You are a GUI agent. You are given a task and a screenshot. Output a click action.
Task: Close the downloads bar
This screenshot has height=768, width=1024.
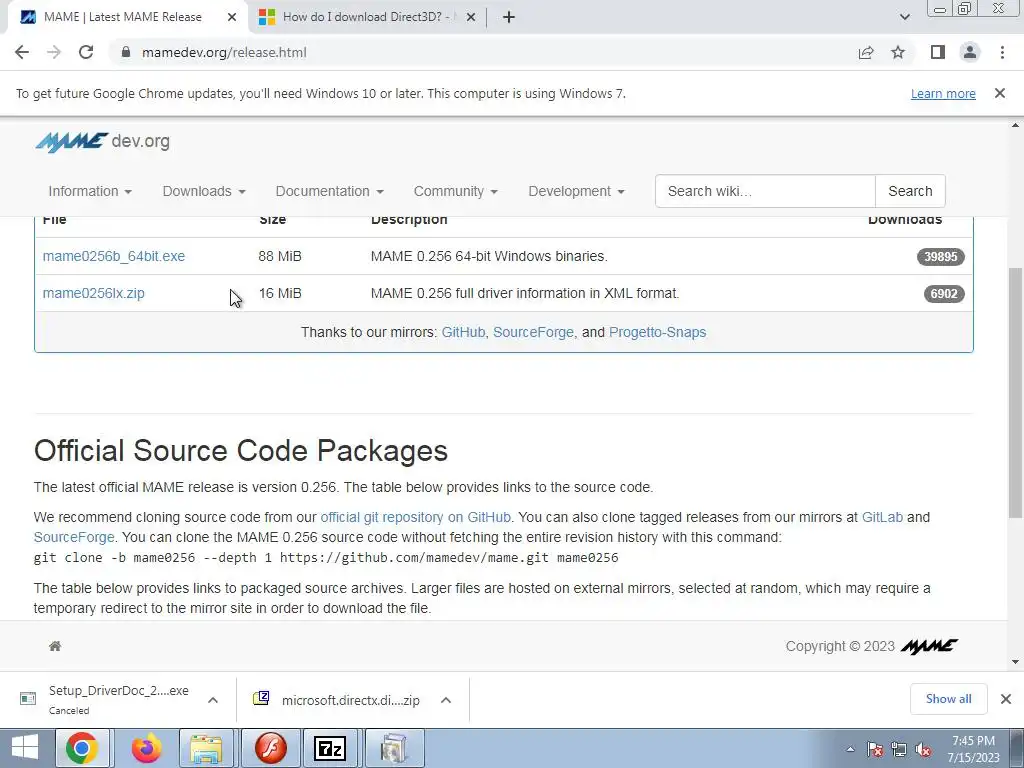pos(1006,699)
